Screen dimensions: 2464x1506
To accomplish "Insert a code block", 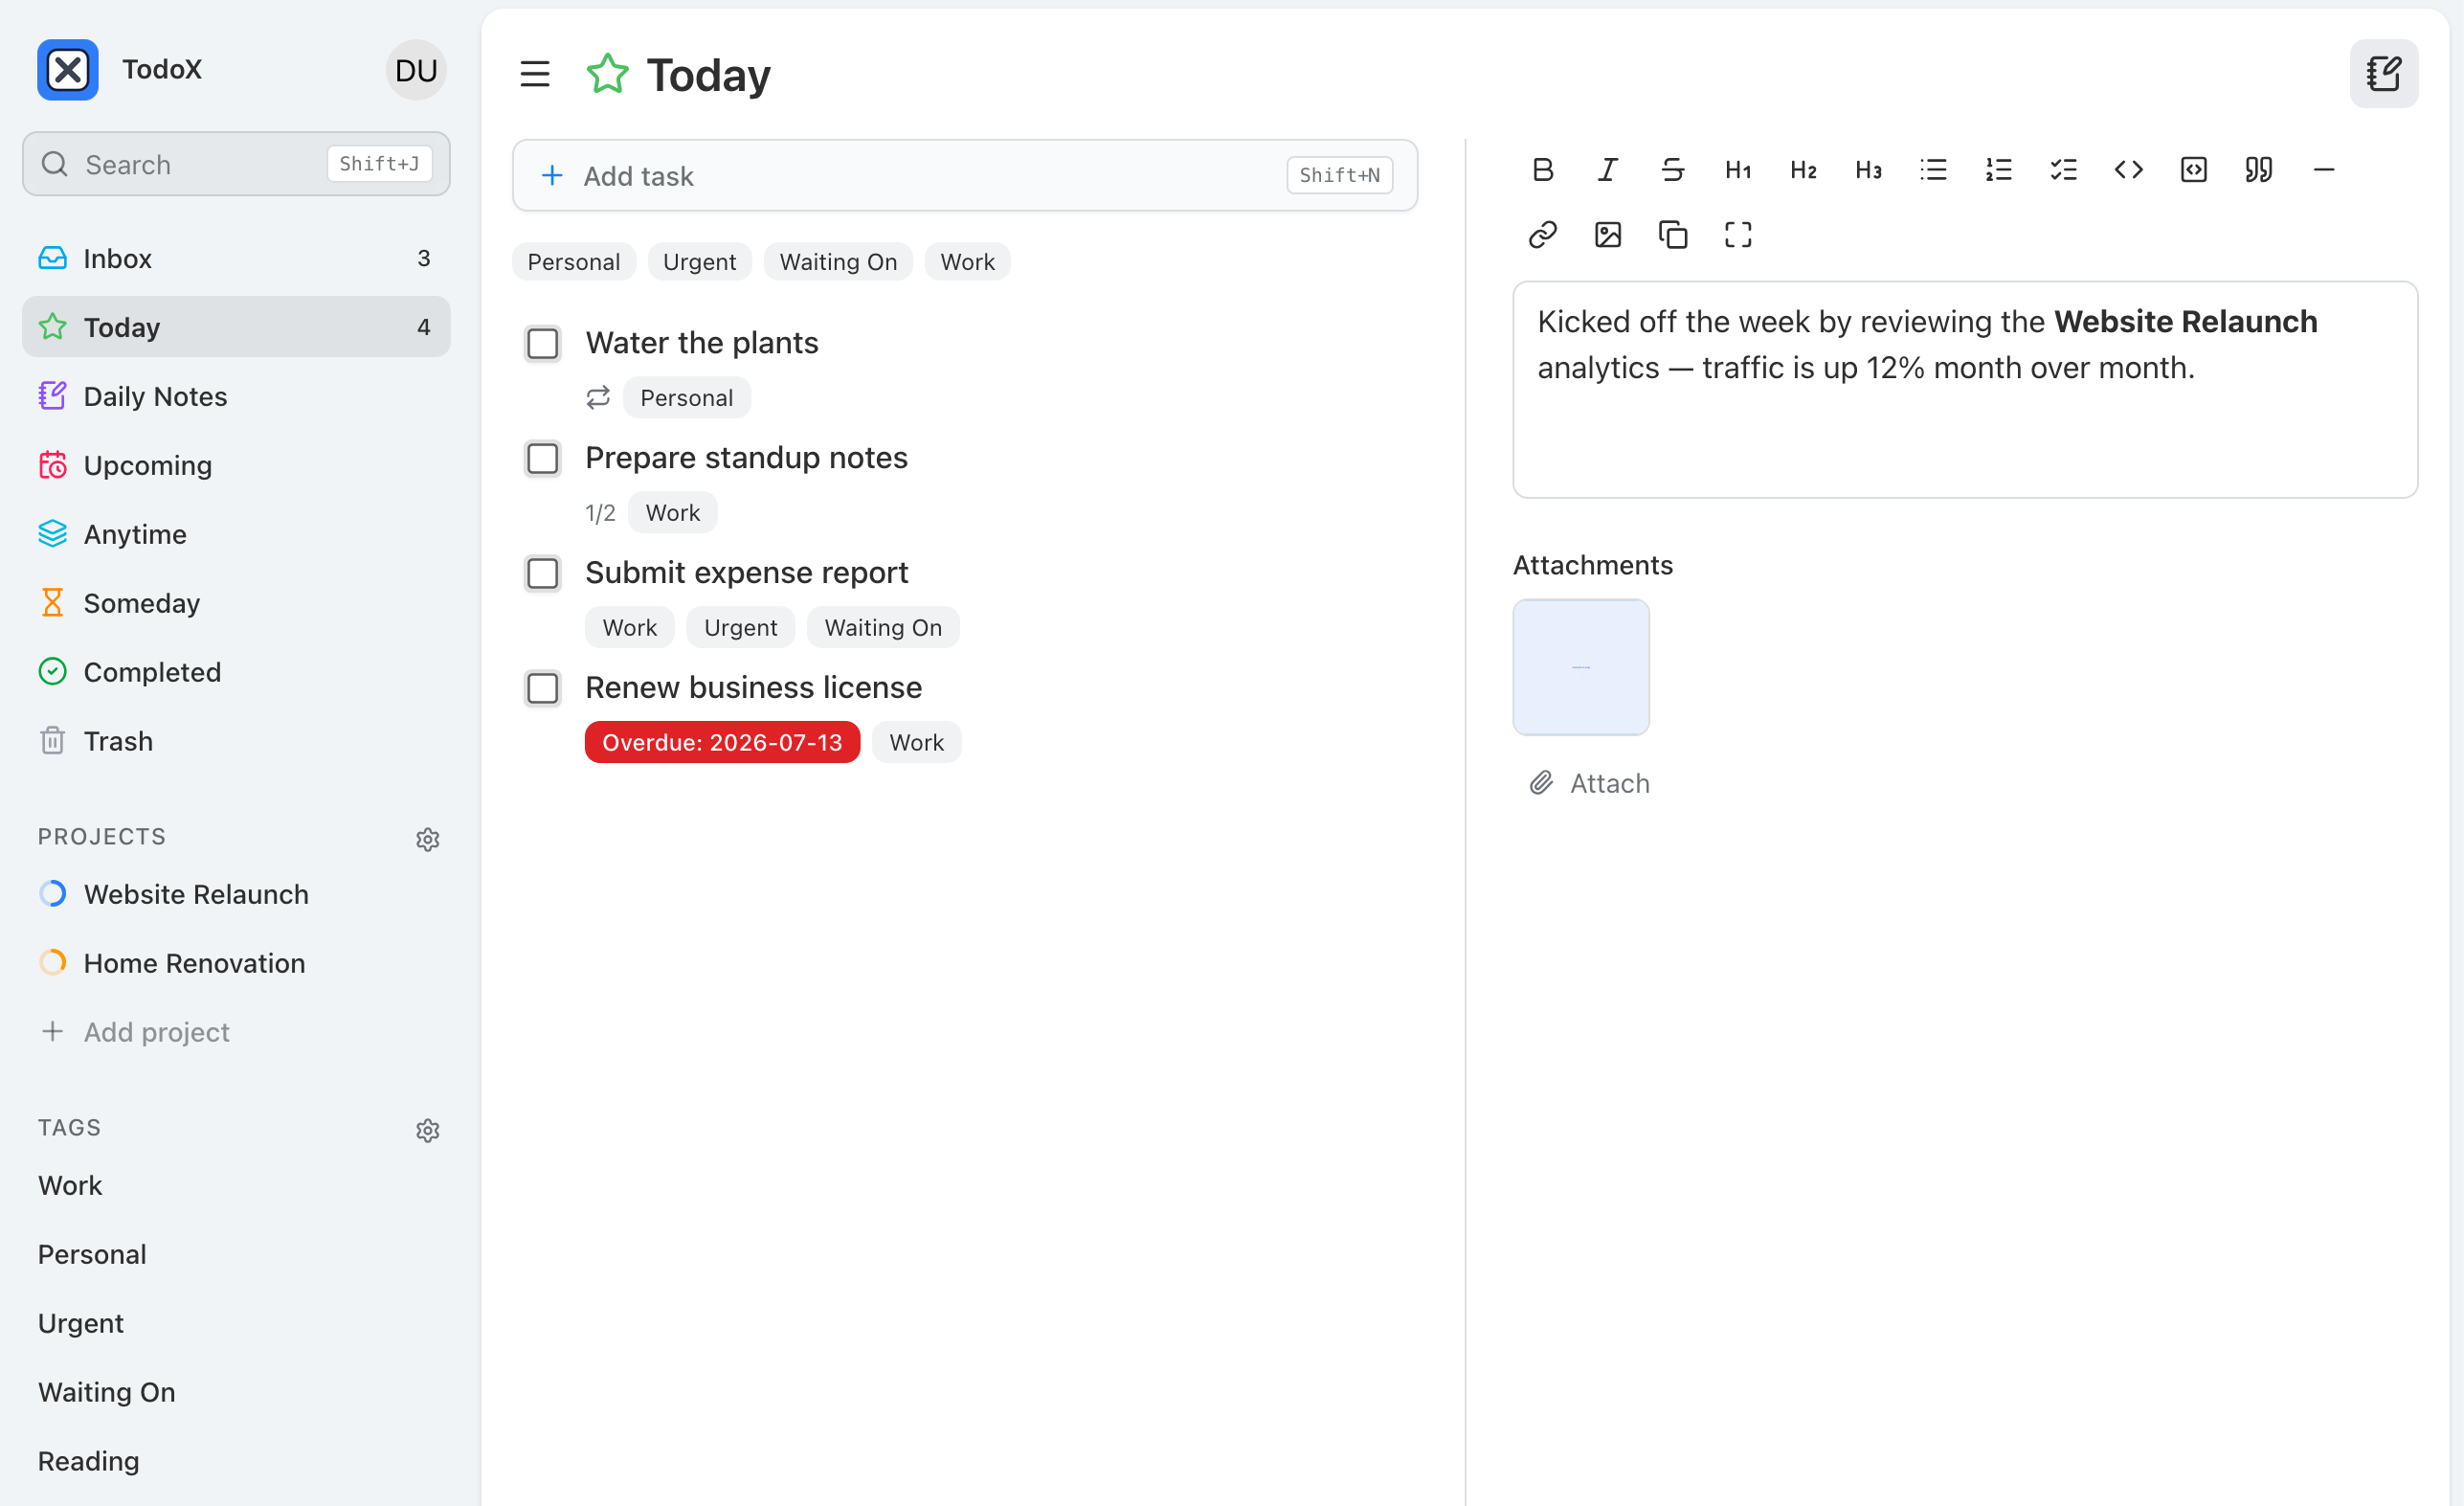I will coord(2193,170).
